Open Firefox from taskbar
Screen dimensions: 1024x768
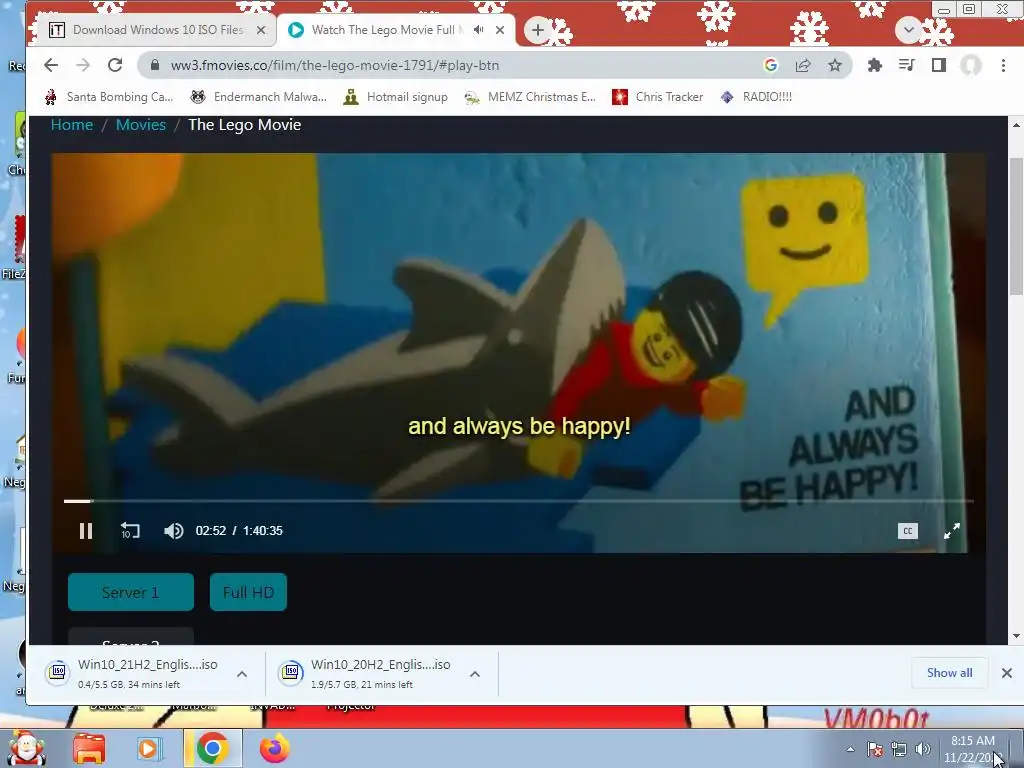coord(274,749)
